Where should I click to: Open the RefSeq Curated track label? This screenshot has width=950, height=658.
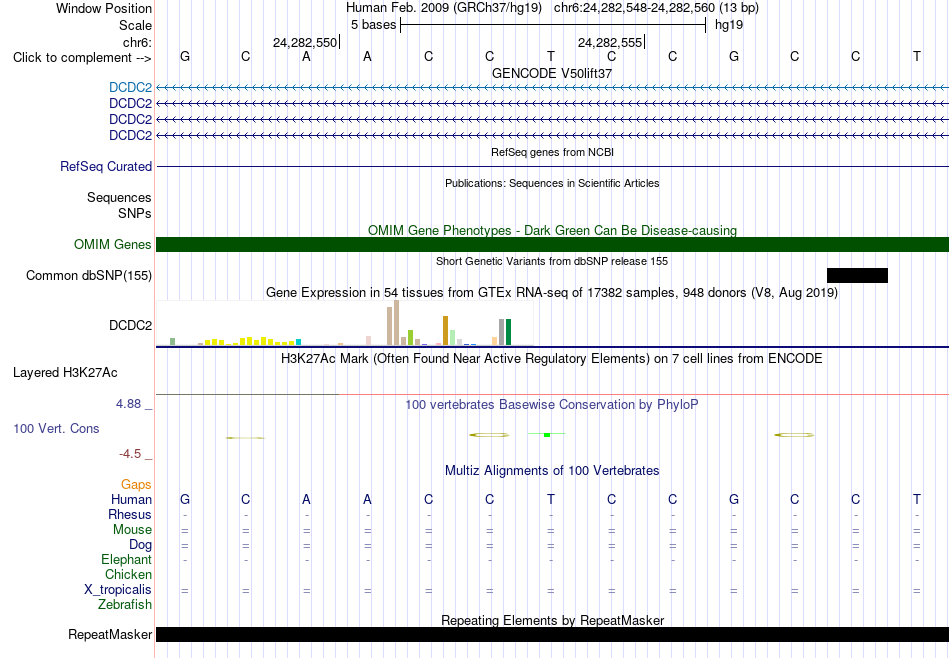click(105, 167)
